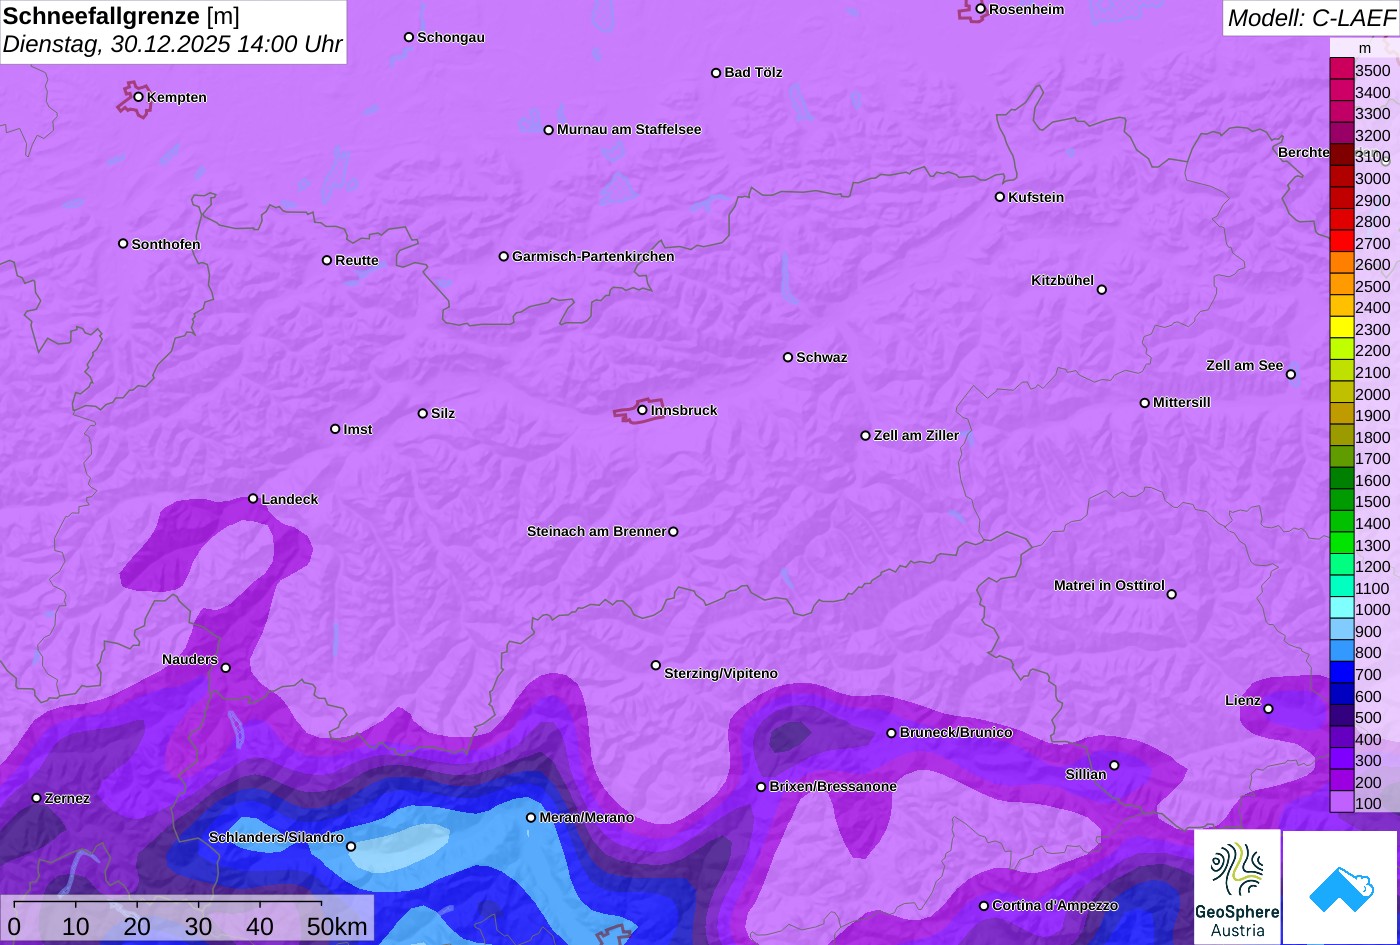
Task: Click the Sillian marker dot
Action: 1114,766
